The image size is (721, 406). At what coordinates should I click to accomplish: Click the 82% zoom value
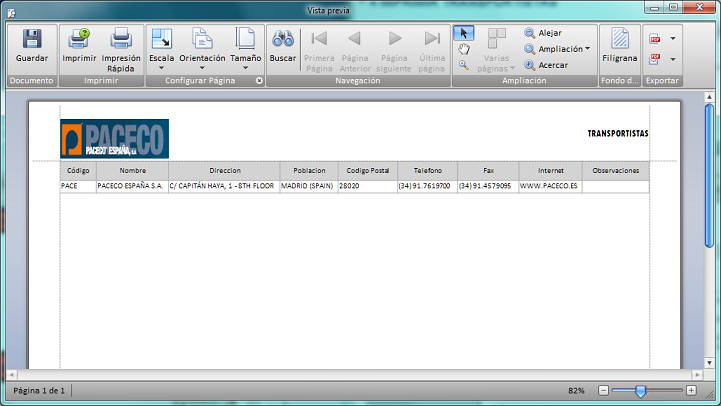576,391
